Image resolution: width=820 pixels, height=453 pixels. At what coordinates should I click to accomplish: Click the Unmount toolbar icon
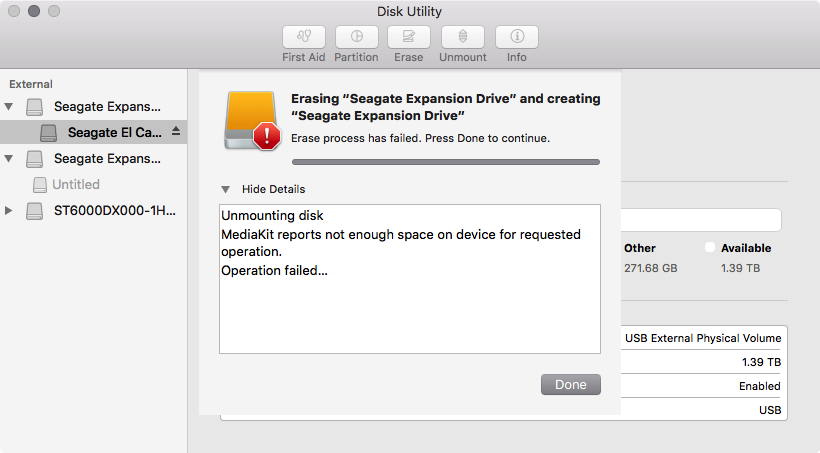click(x=462, y=37)
